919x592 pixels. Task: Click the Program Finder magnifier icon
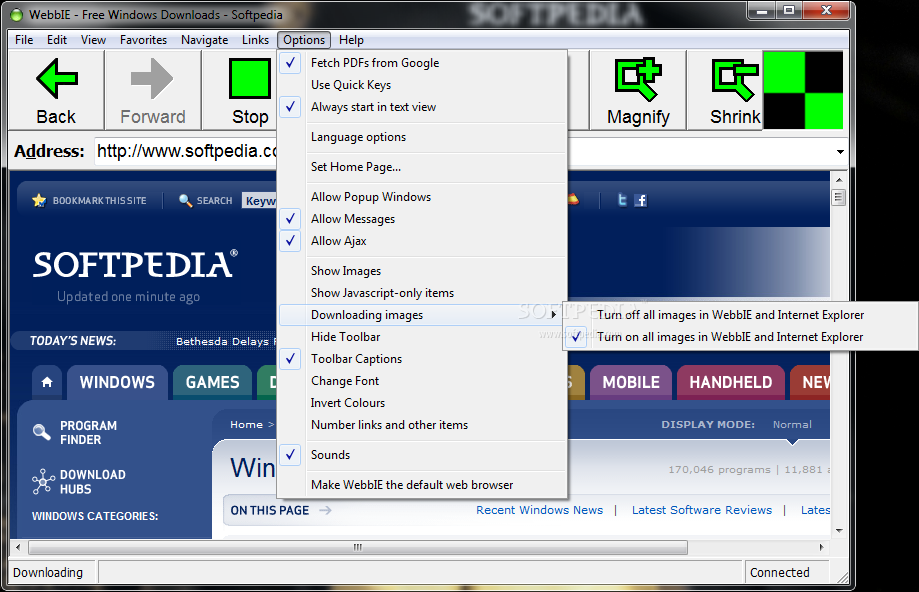coord(42,432)
